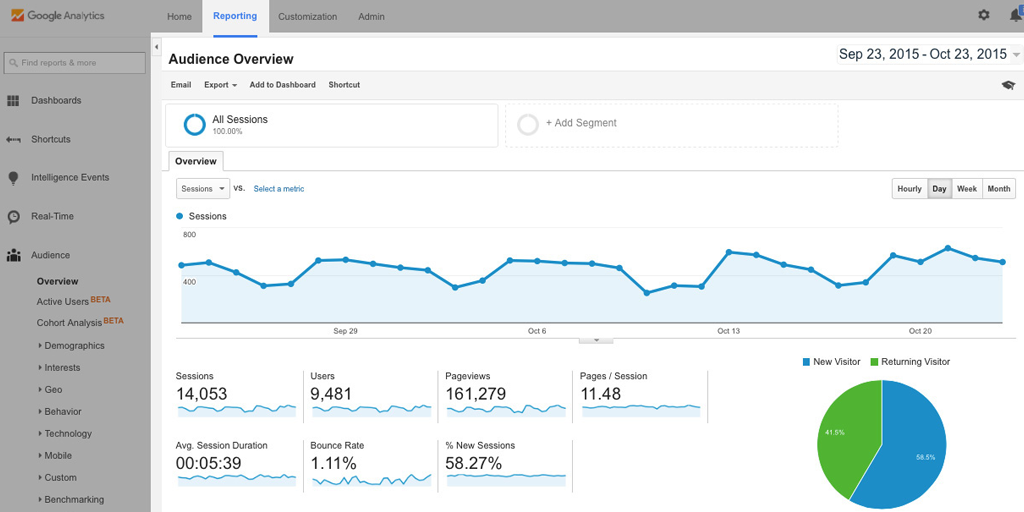Click the % New Sessions 58.27% value
1024x512 pixels.
[473, 464]
